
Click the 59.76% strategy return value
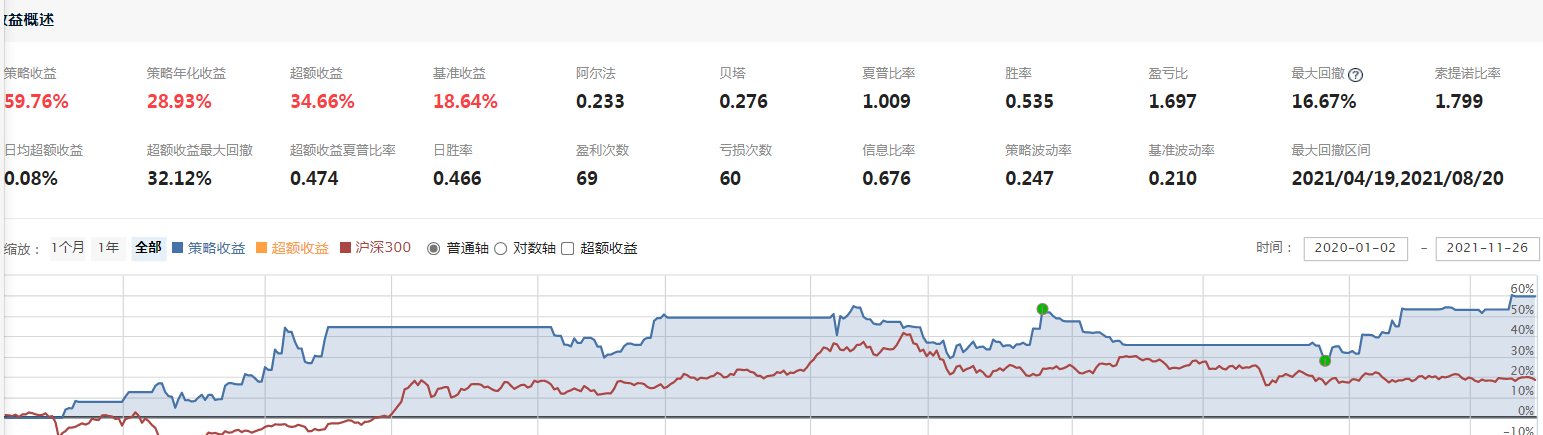(x=36, y=101)
